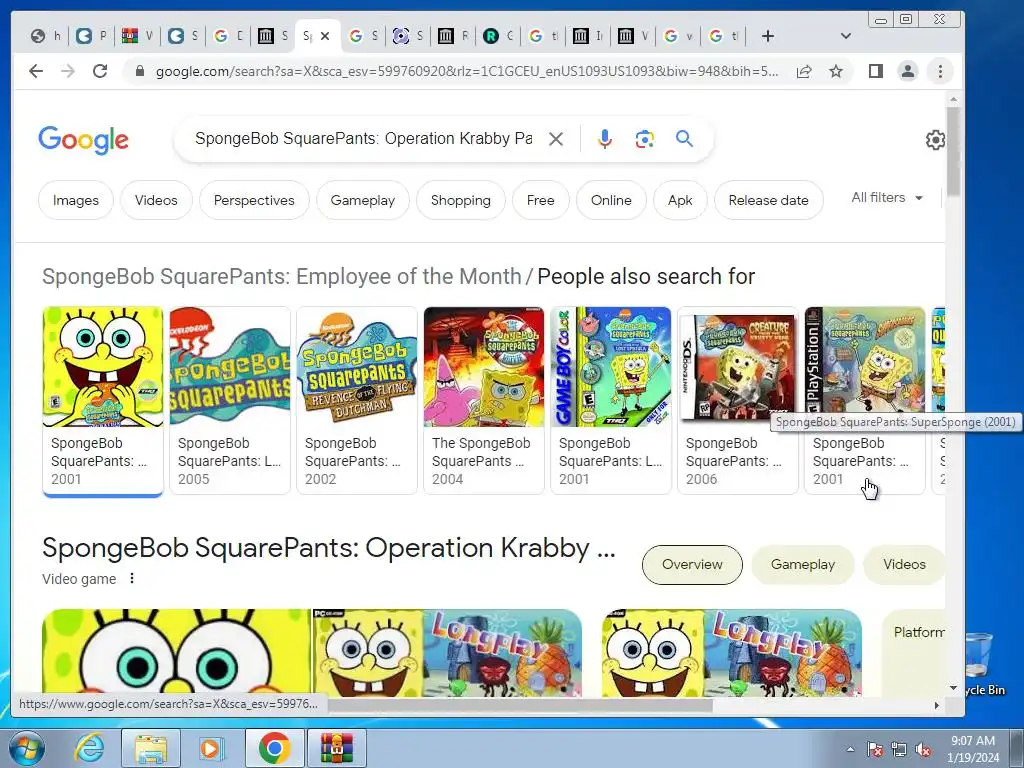Start voice search with microphone
The image size is (1024, 768).
point(605,139)
